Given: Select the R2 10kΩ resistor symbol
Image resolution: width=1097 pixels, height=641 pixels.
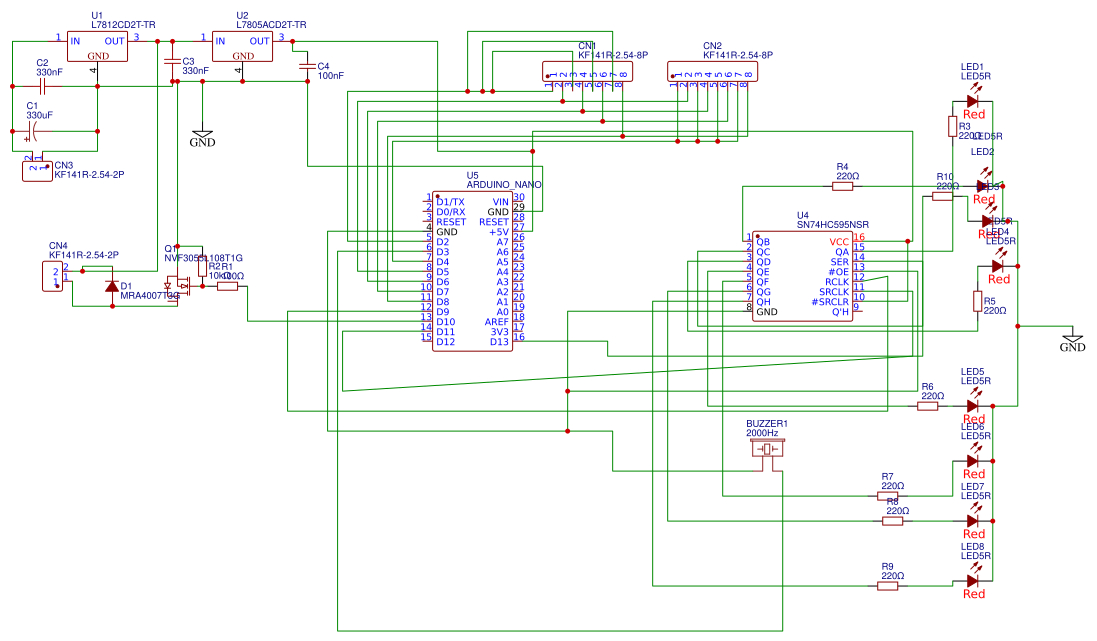Looking at the screenshot, I should (202, 267).
